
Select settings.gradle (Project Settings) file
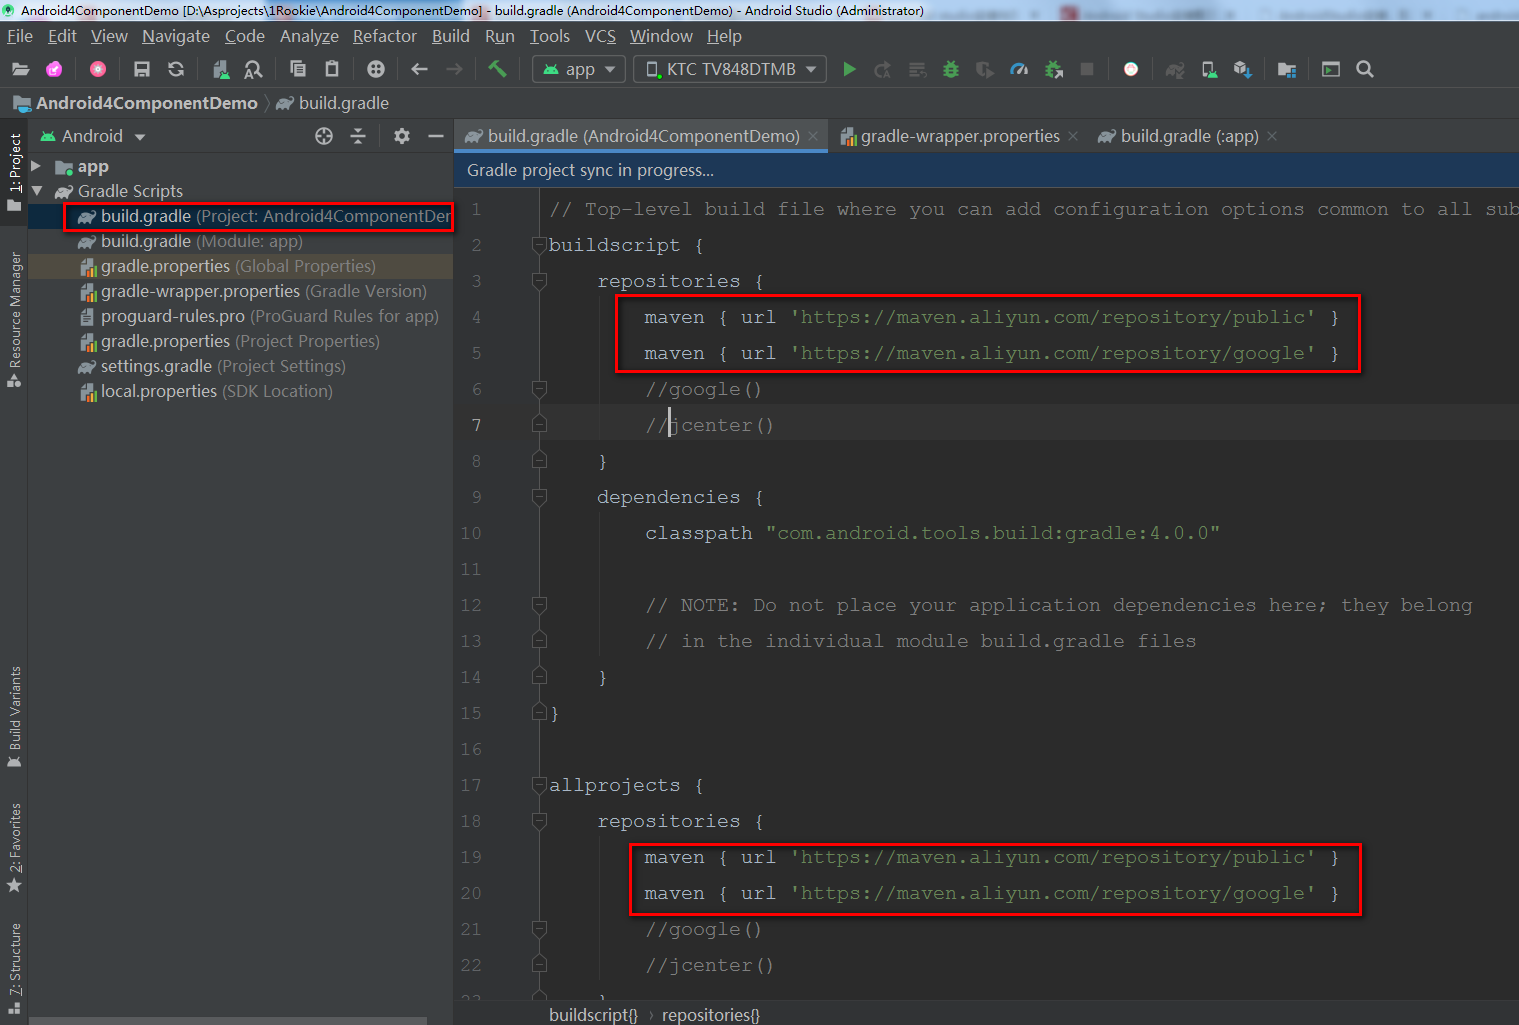pos(240,366)
